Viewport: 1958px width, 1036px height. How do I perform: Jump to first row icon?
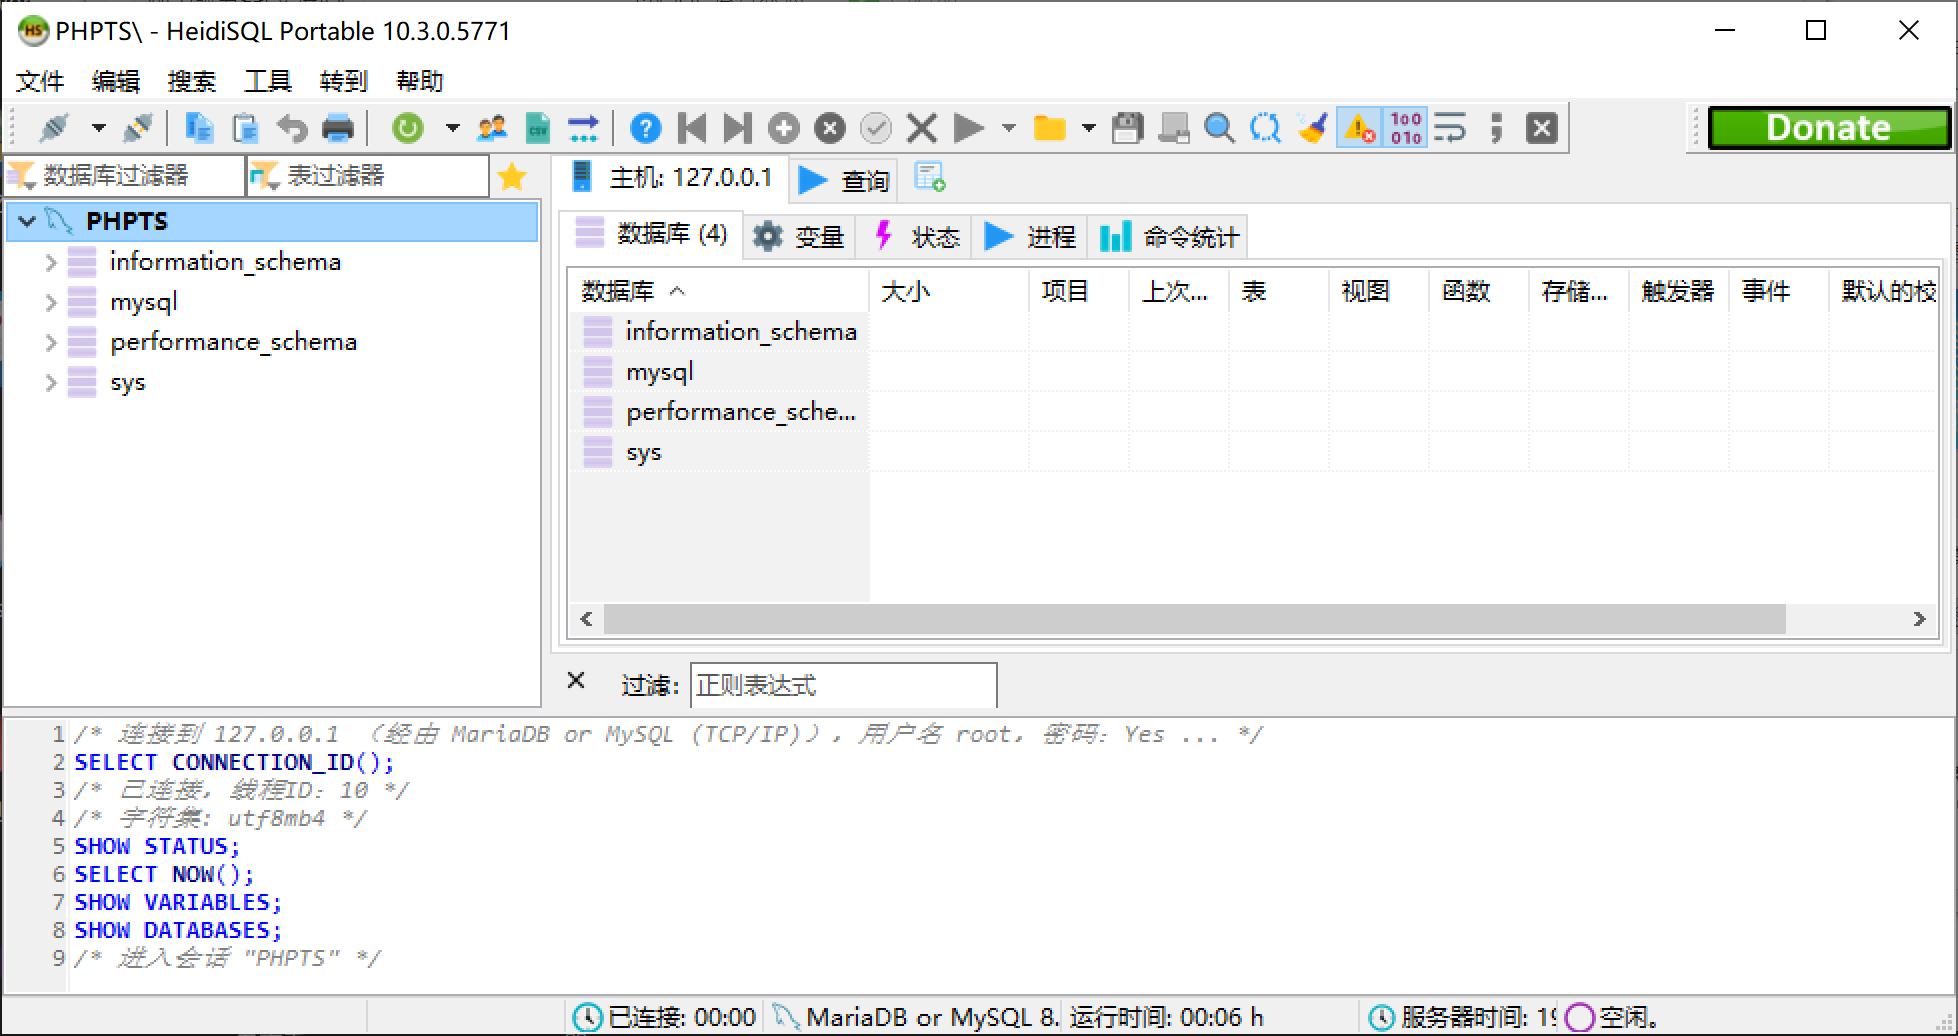[692, 128]
